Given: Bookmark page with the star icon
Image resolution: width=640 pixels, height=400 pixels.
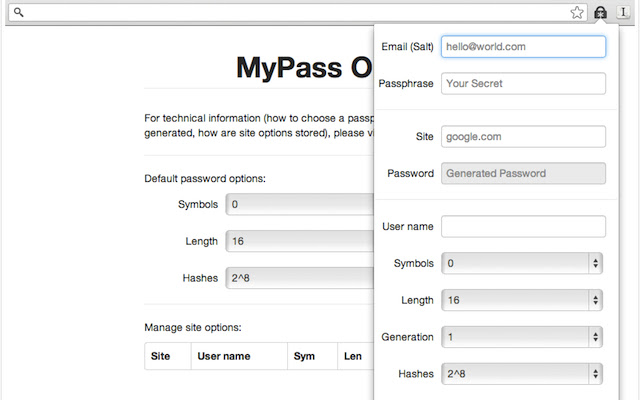Looking at the screenshot, I should (577, 13).
